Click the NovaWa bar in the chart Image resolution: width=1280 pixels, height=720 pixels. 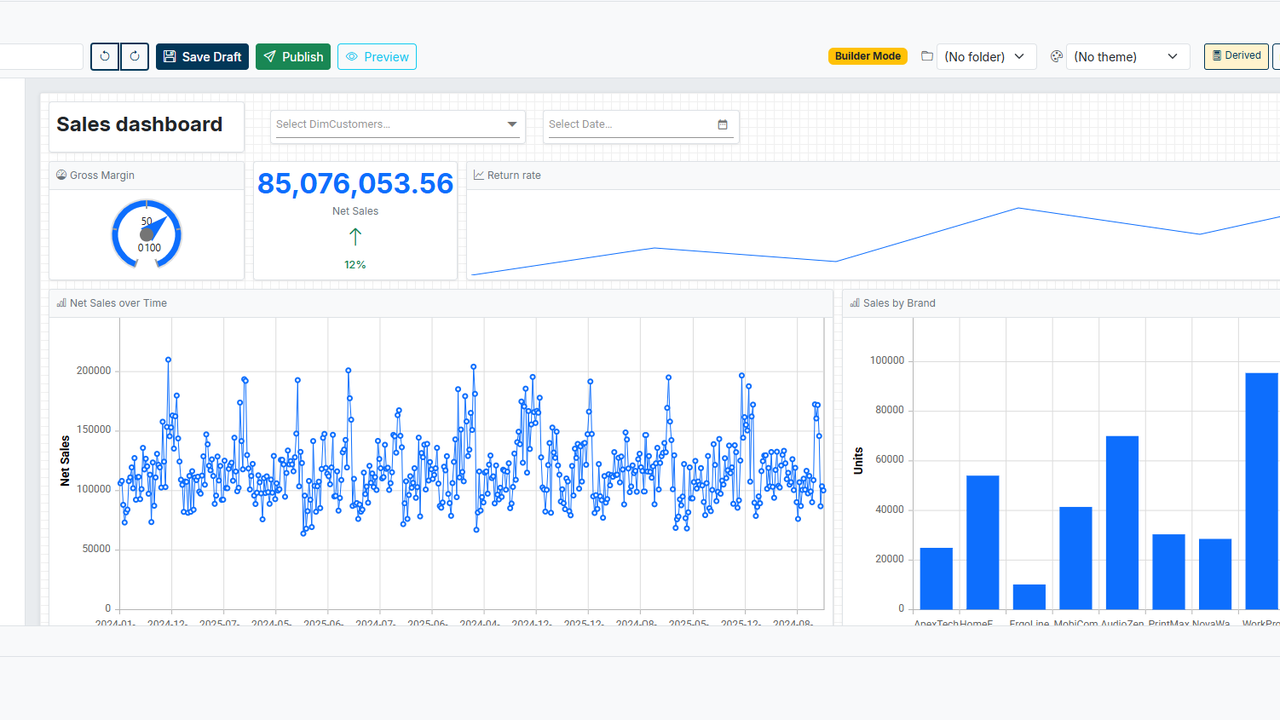[1215, 574]
